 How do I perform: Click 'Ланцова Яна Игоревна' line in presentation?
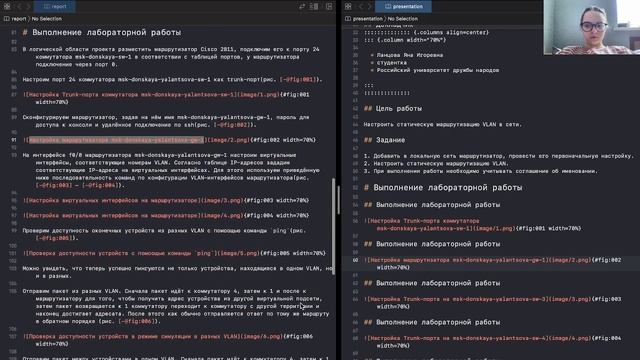pyautogui.click(x=409, y=55)
